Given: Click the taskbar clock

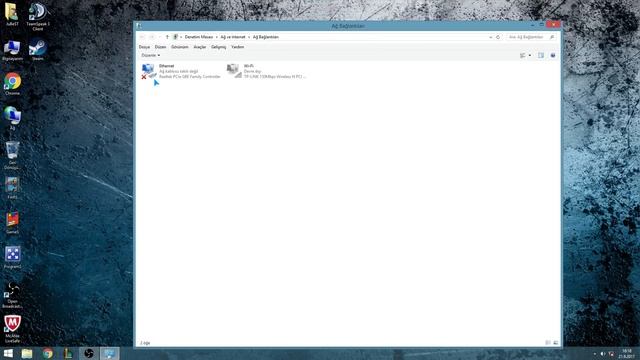Looking at the screenshot, I should point(627,353).
